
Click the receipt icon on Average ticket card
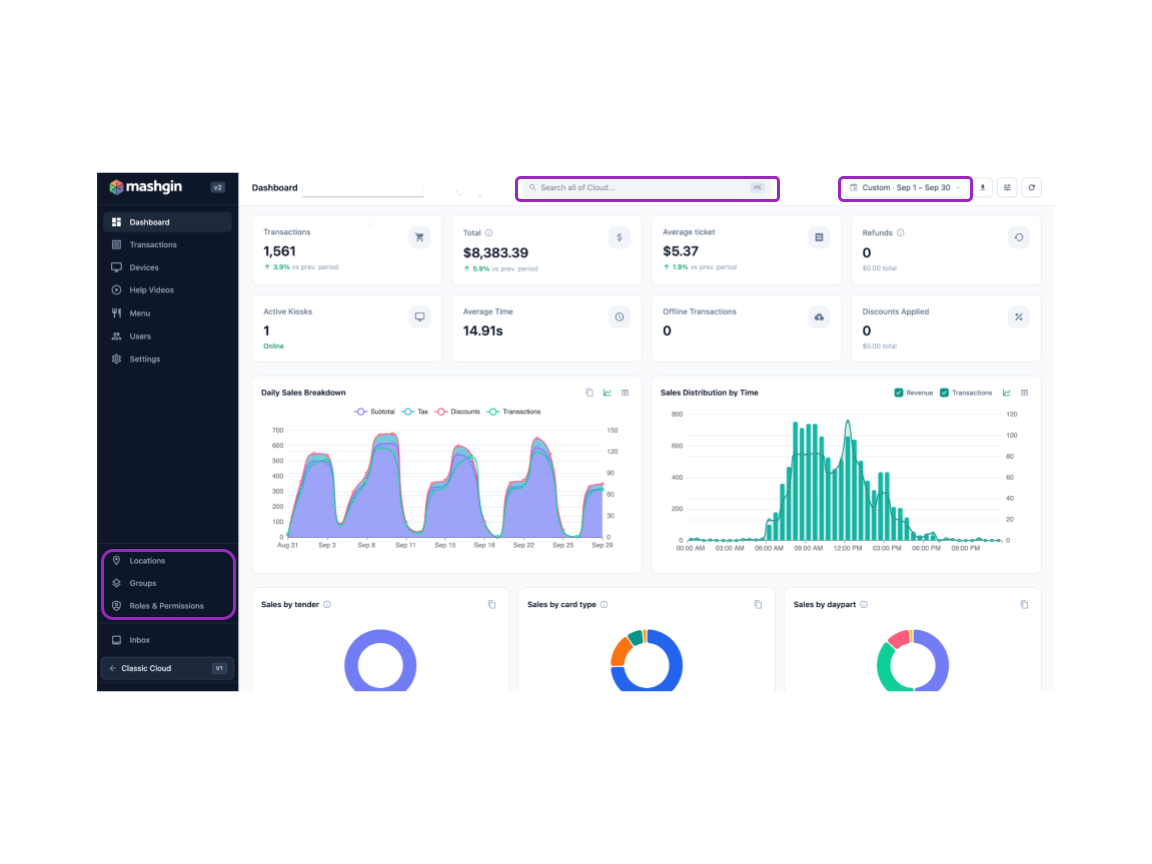pyautogui.click(x=819, y=237)
